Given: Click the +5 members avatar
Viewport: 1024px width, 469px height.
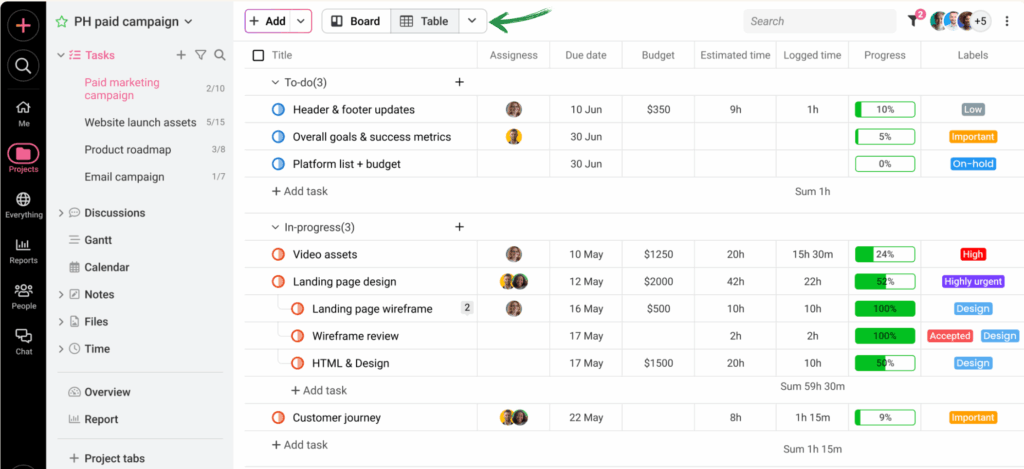Looking at the screenshot, I should pyautogui.click(x=980, y=22).
